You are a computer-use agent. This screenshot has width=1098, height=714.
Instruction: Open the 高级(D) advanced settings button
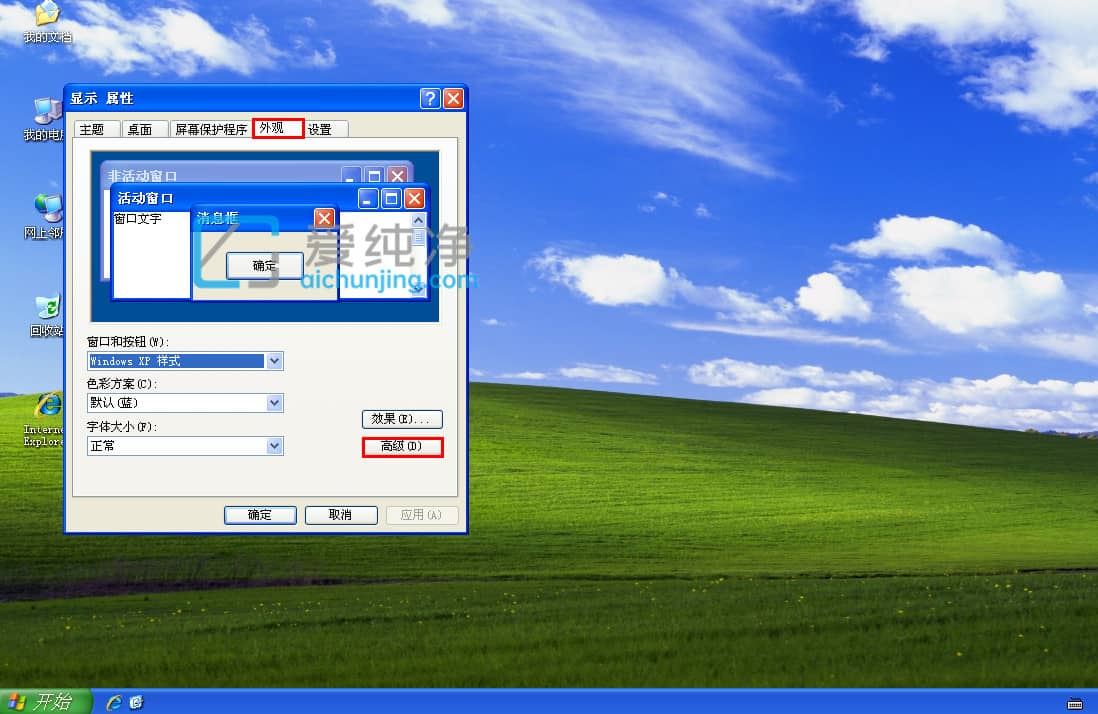[402, 447]
